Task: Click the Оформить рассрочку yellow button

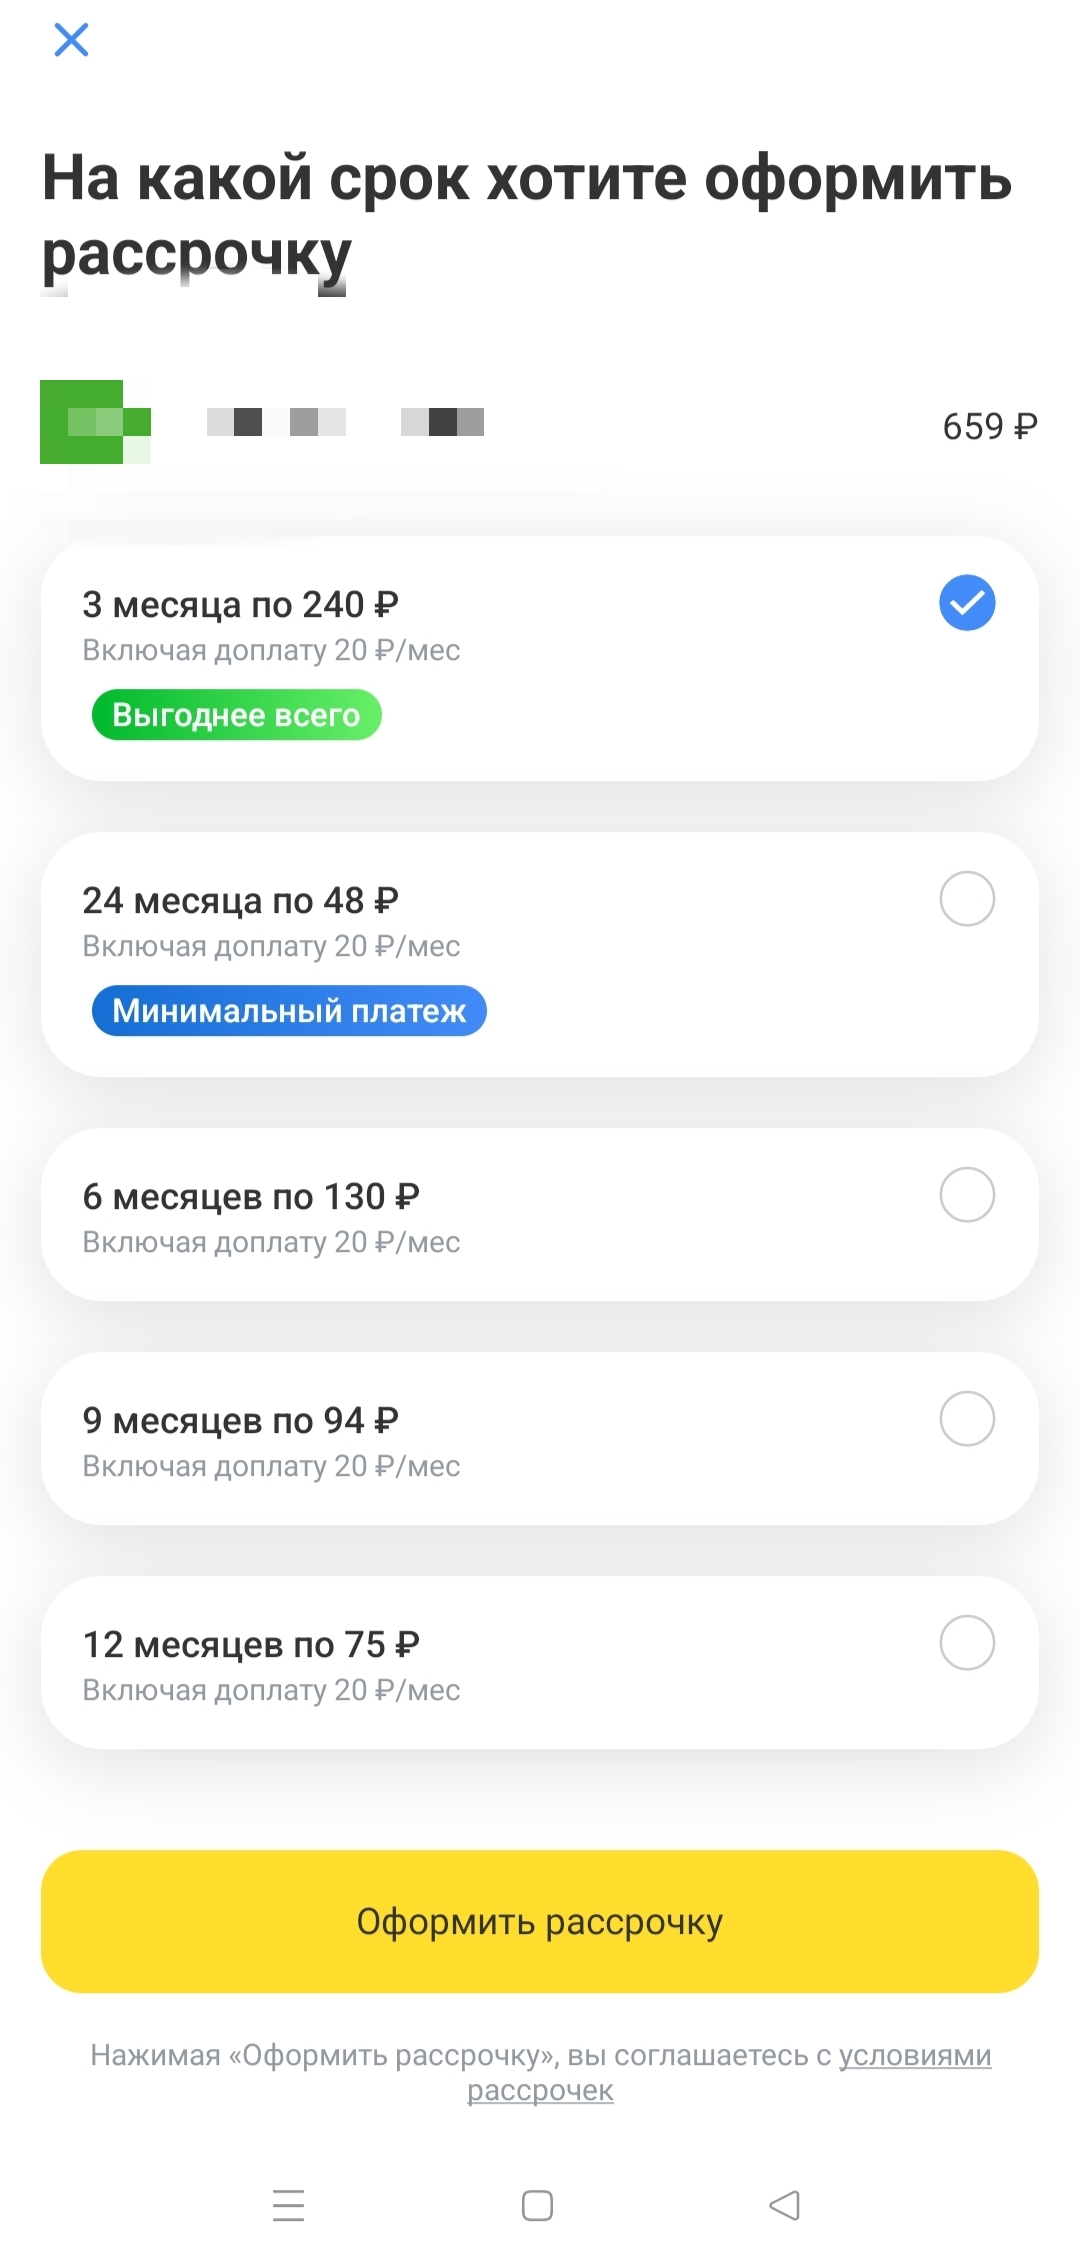Action: coord(540,1921)
